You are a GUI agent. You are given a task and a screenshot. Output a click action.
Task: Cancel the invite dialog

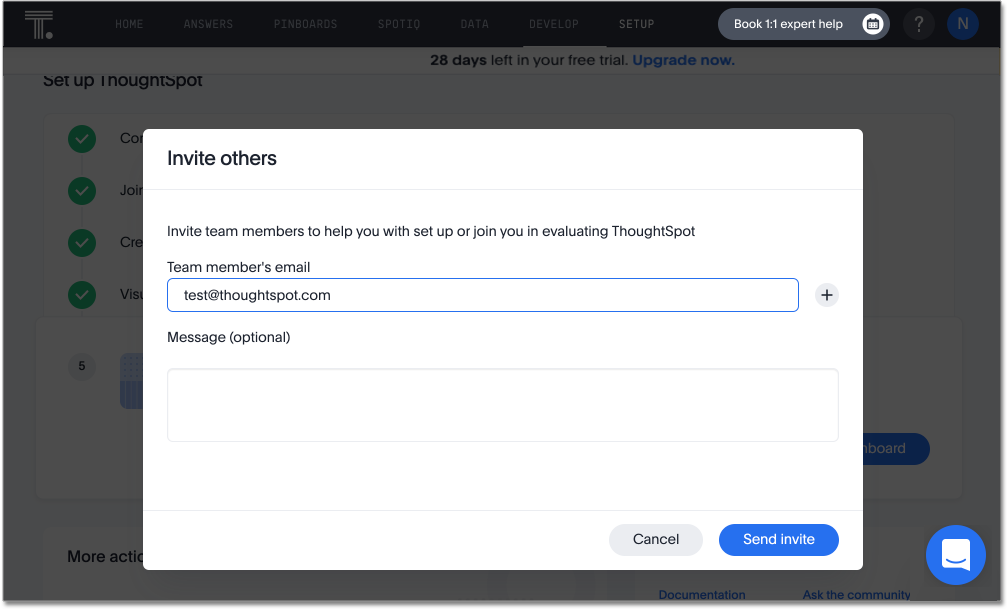coord(655,539)
